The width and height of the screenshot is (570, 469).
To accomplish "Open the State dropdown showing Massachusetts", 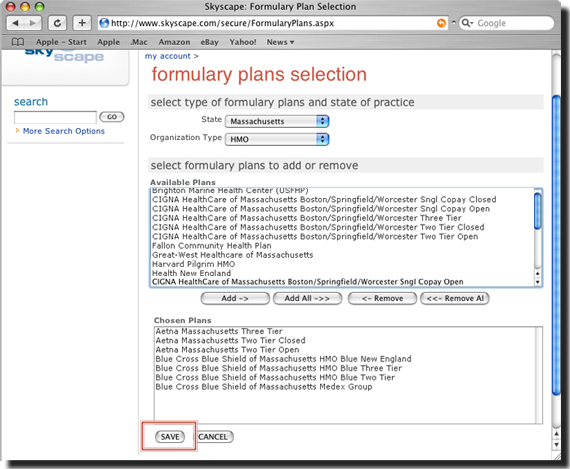I will pos(277,121).
